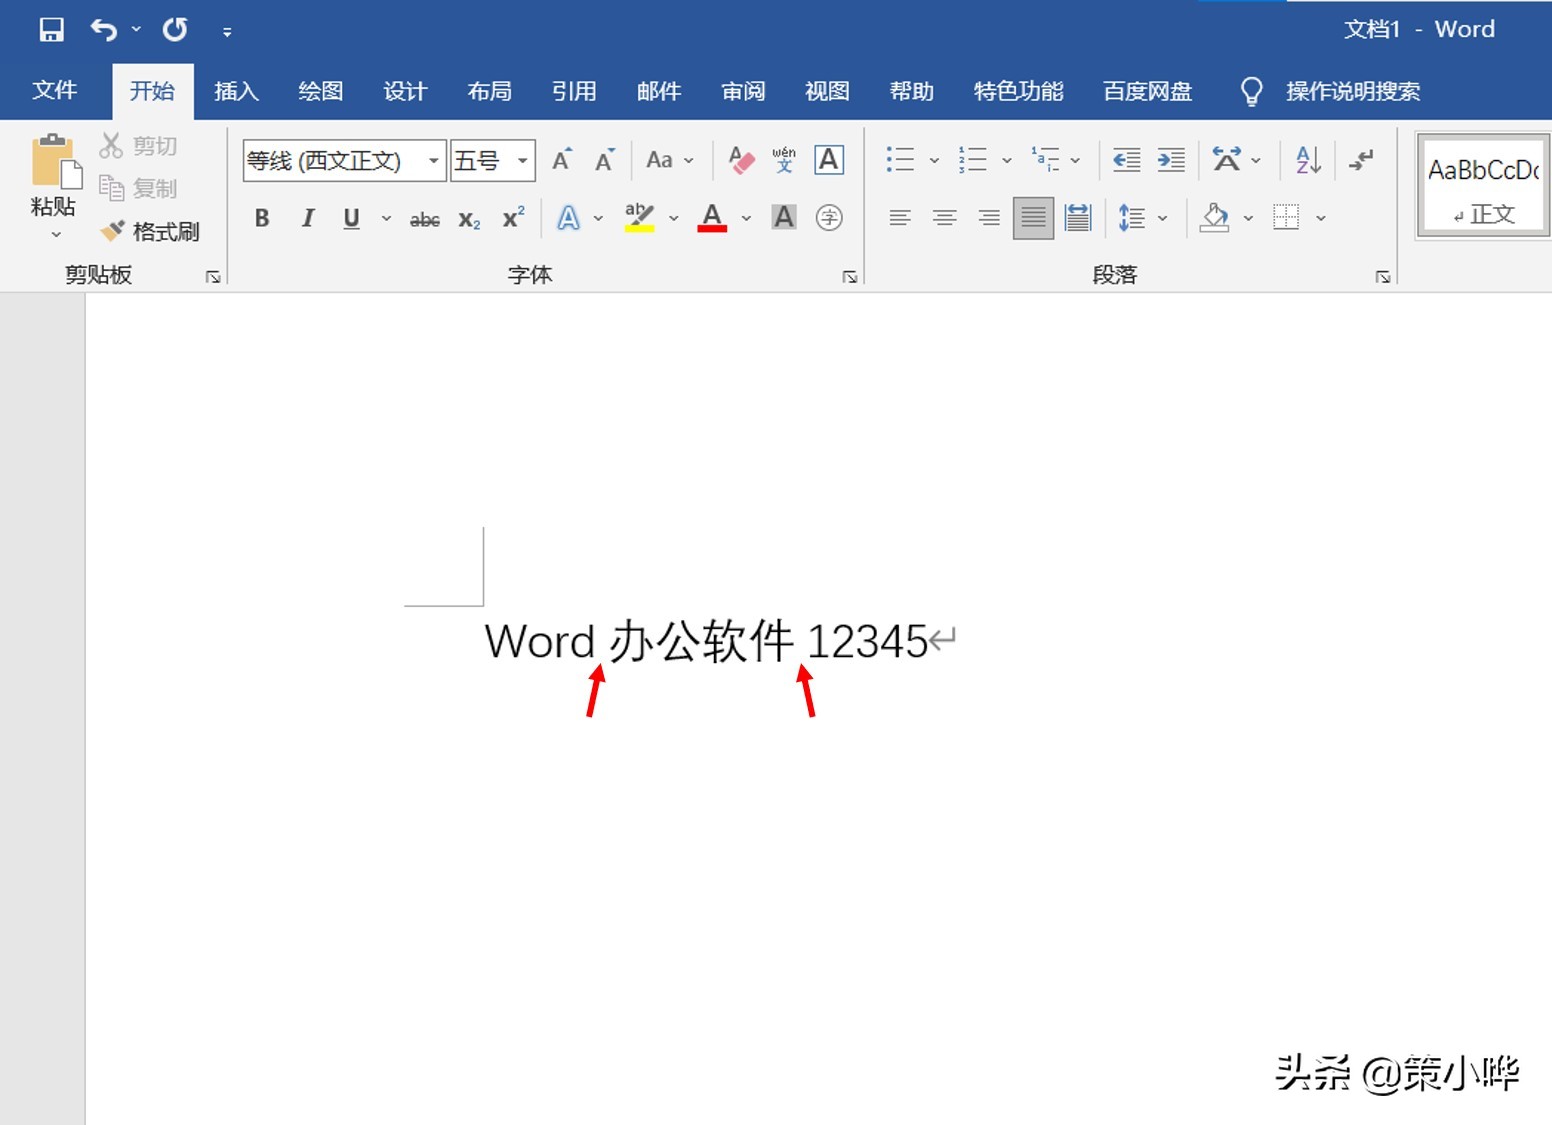Click the phonetic guide wén icon
Viewport: 1552px width, 1125px height.
pos(784,160)
